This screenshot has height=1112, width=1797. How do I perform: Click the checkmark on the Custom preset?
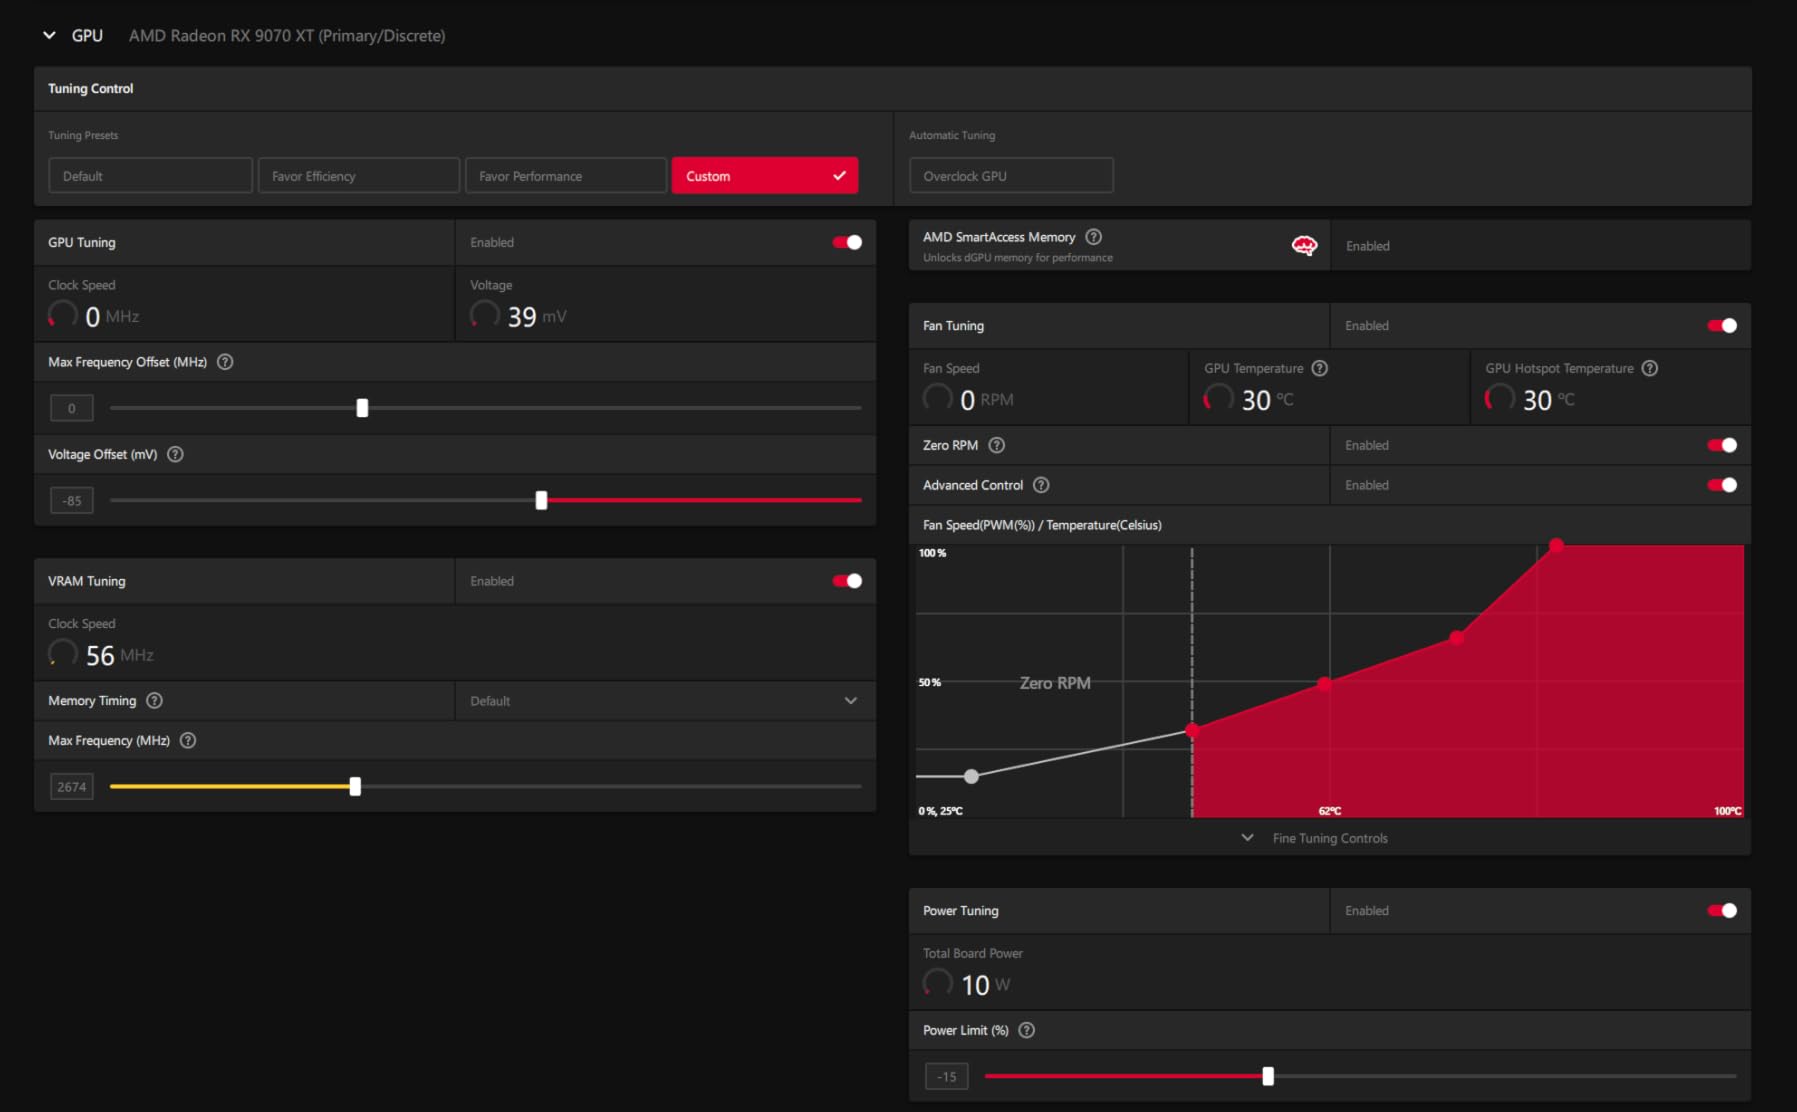pos(839,176)
